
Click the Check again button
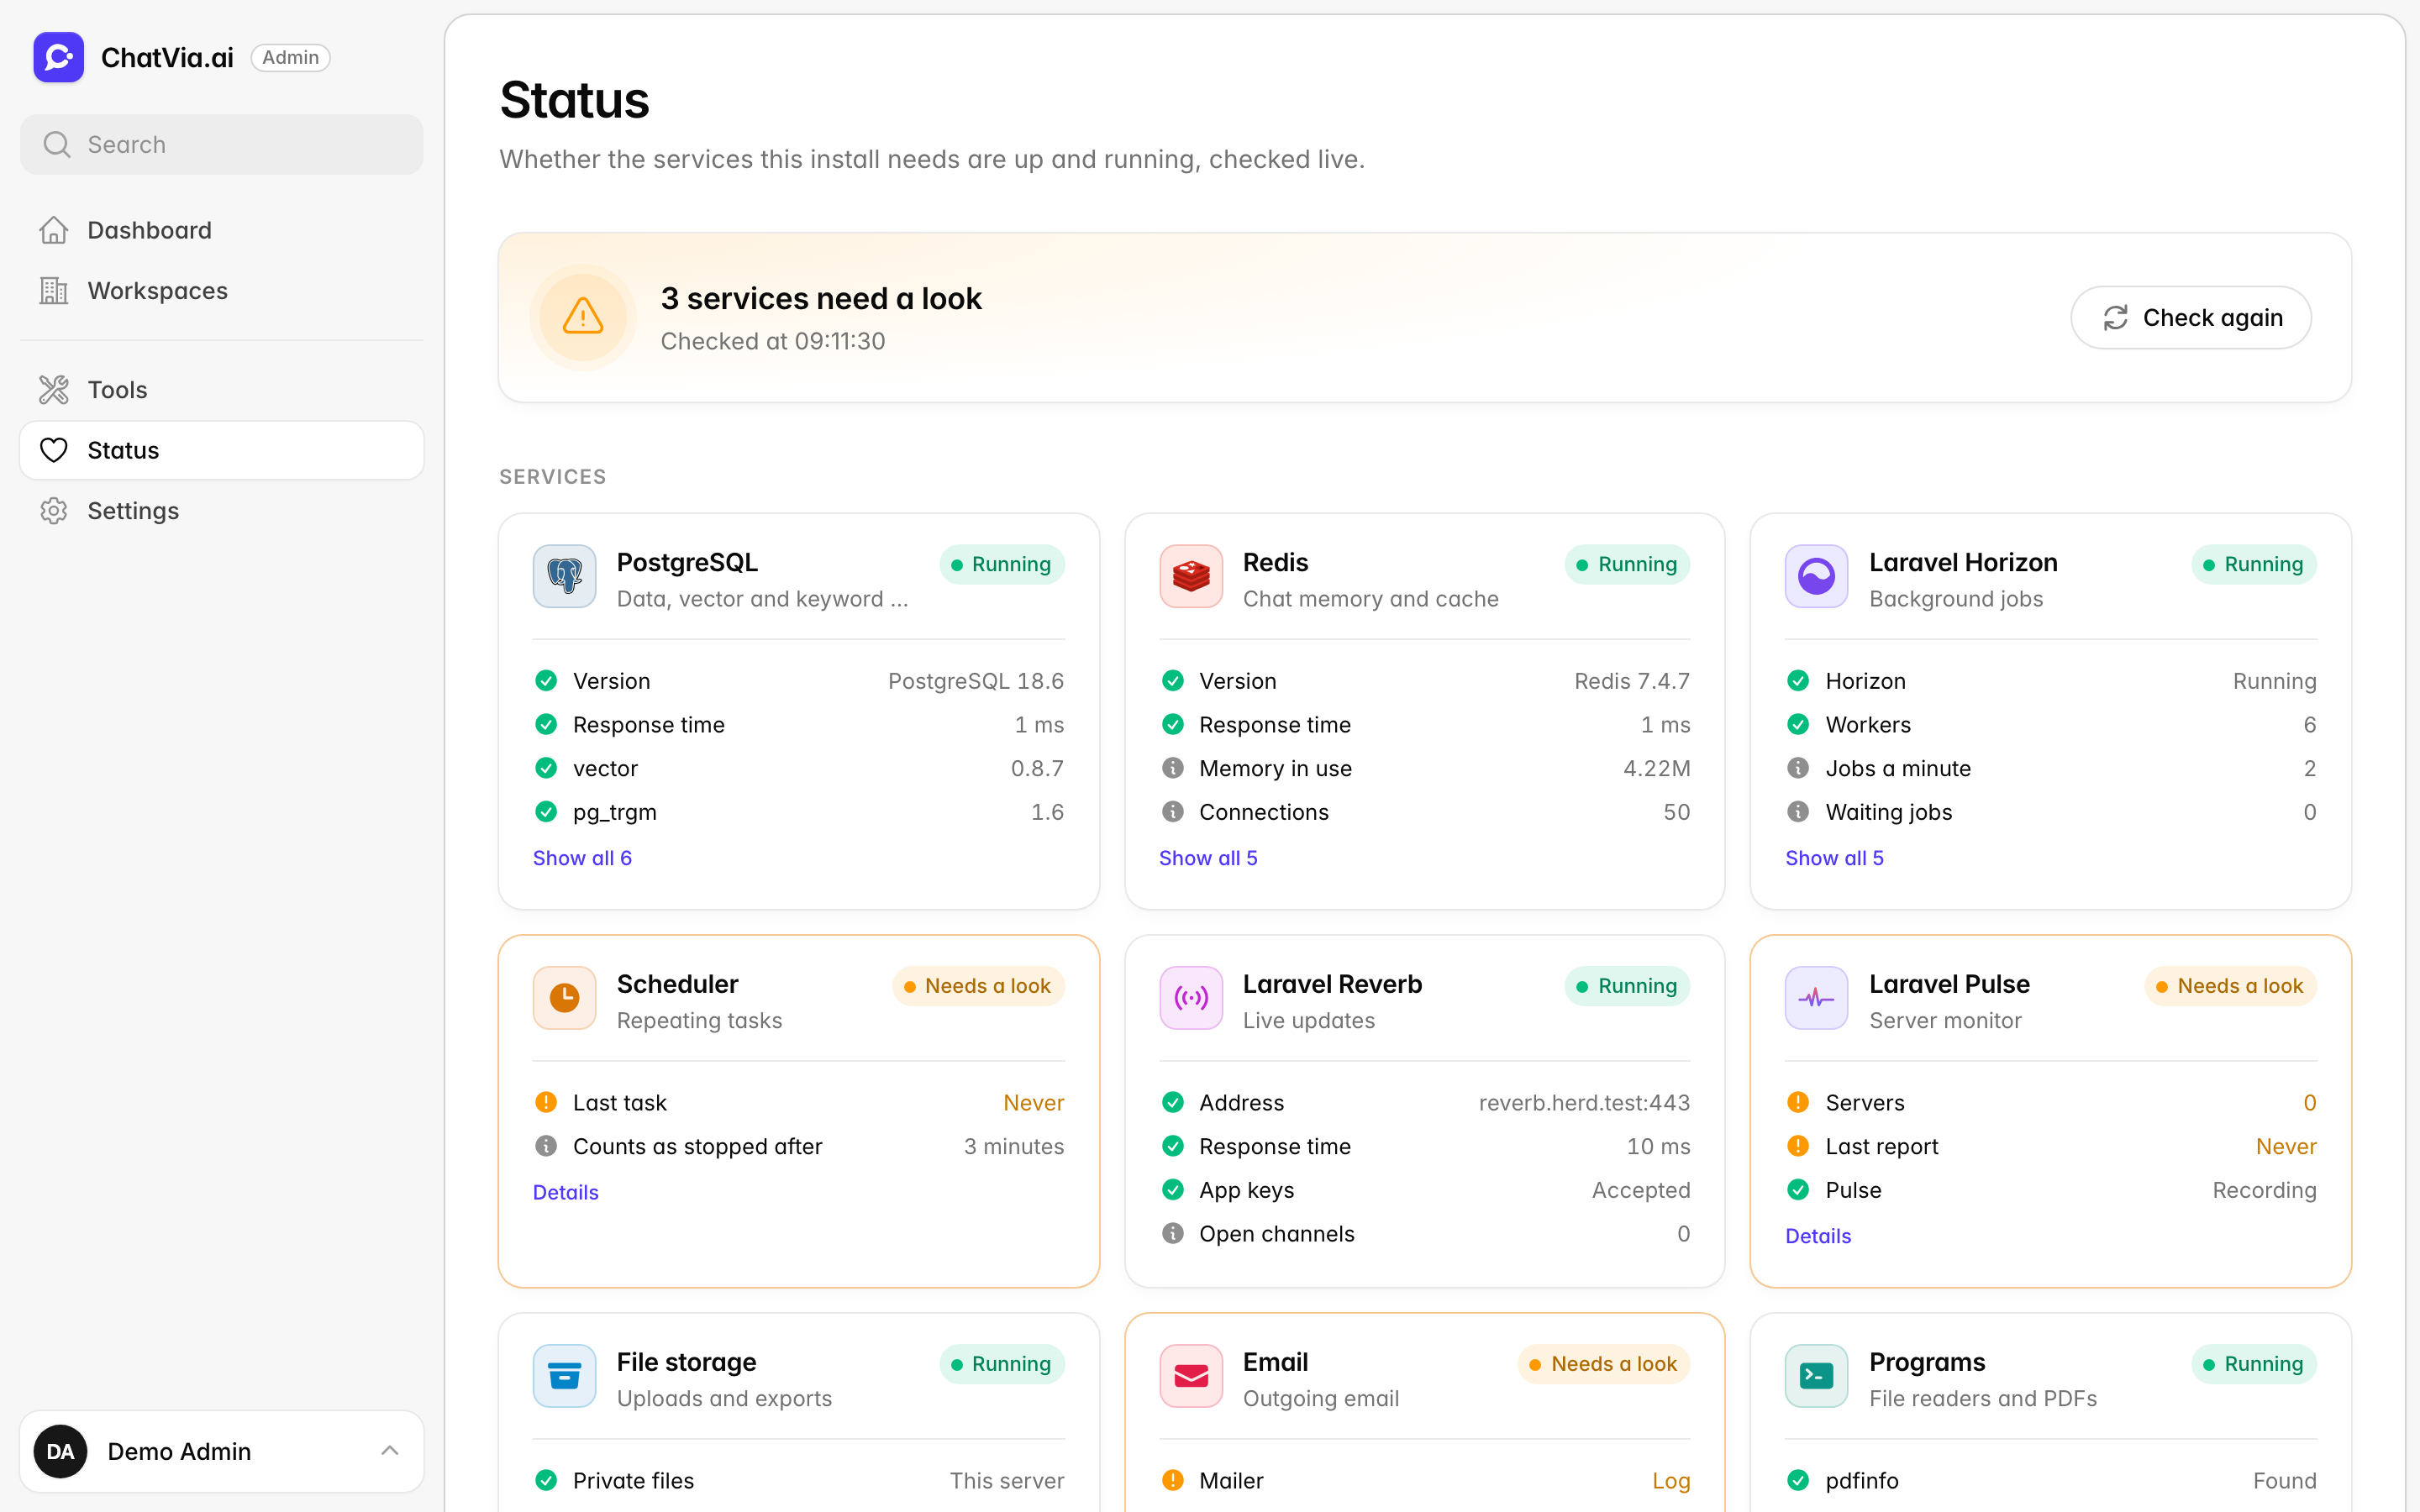tap(2190, 318)
